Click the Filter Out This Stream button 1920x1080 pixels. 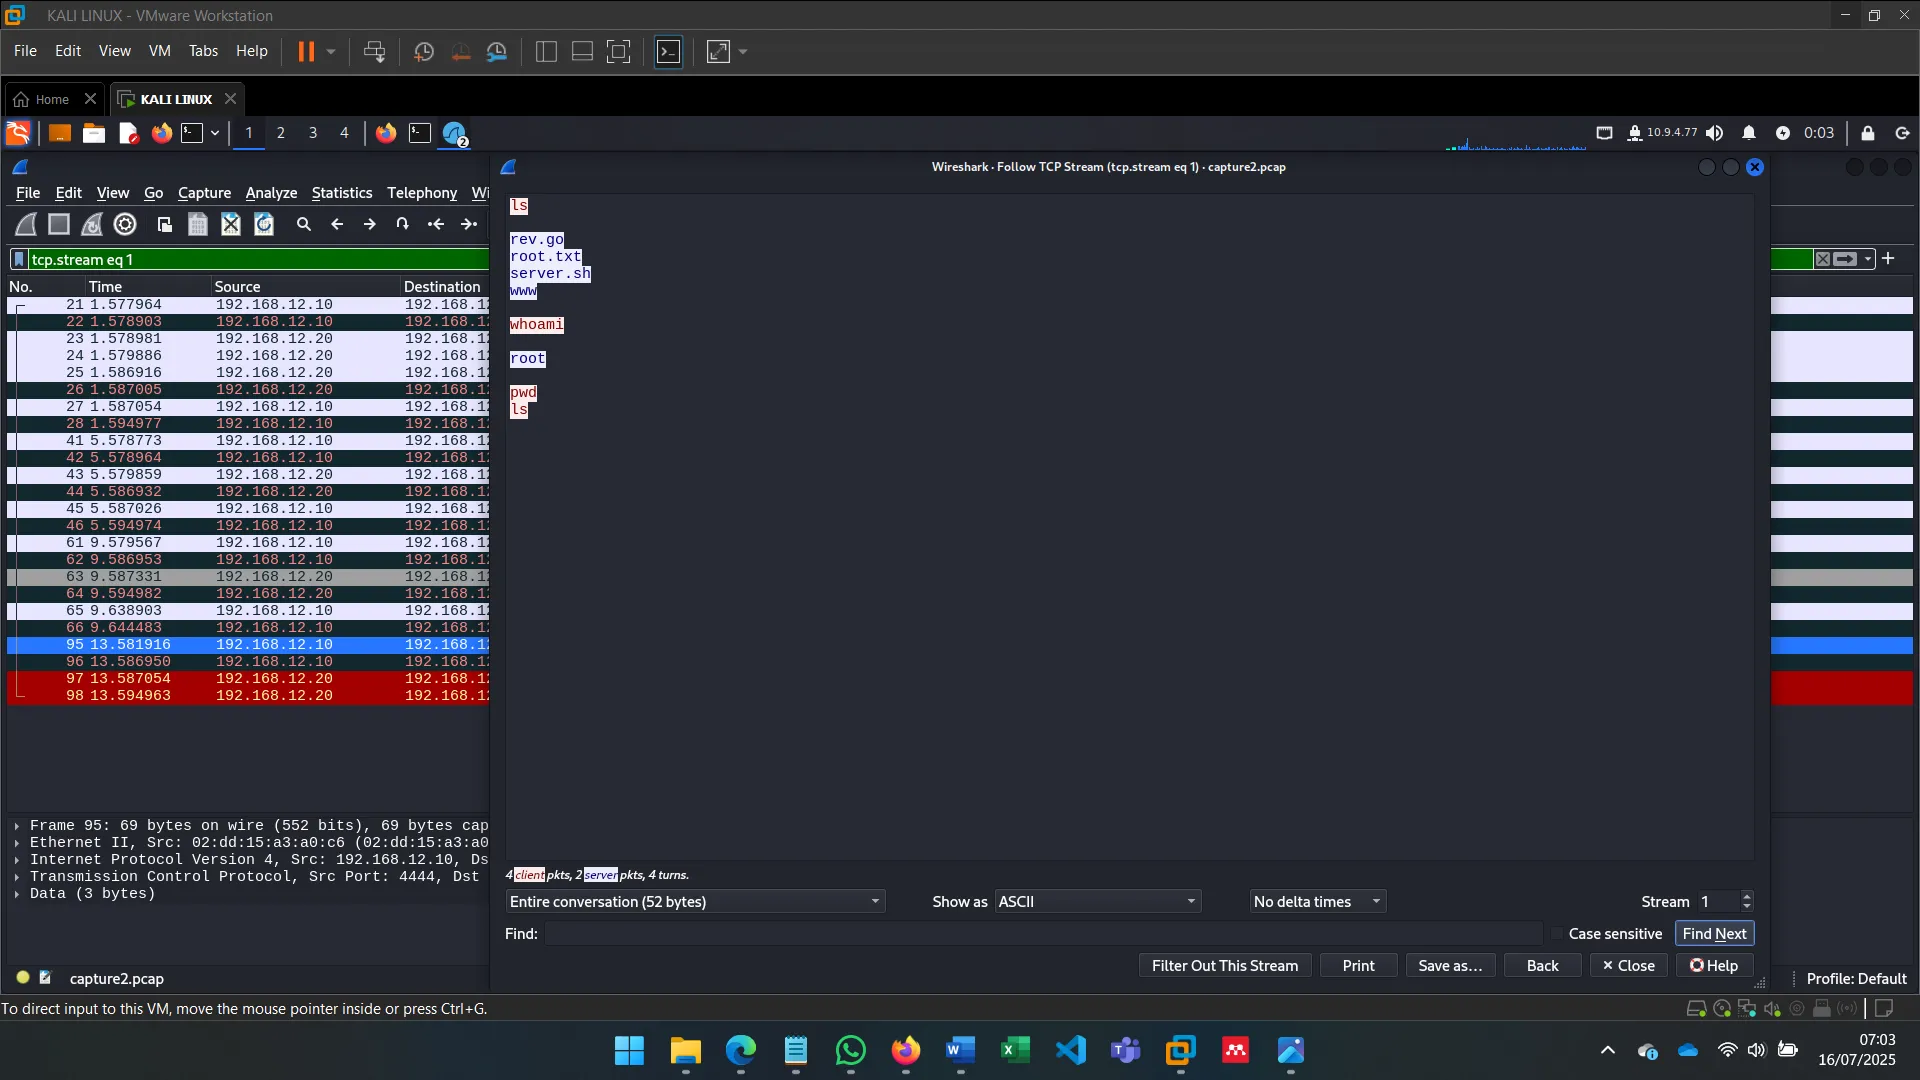pos(1225,965)
